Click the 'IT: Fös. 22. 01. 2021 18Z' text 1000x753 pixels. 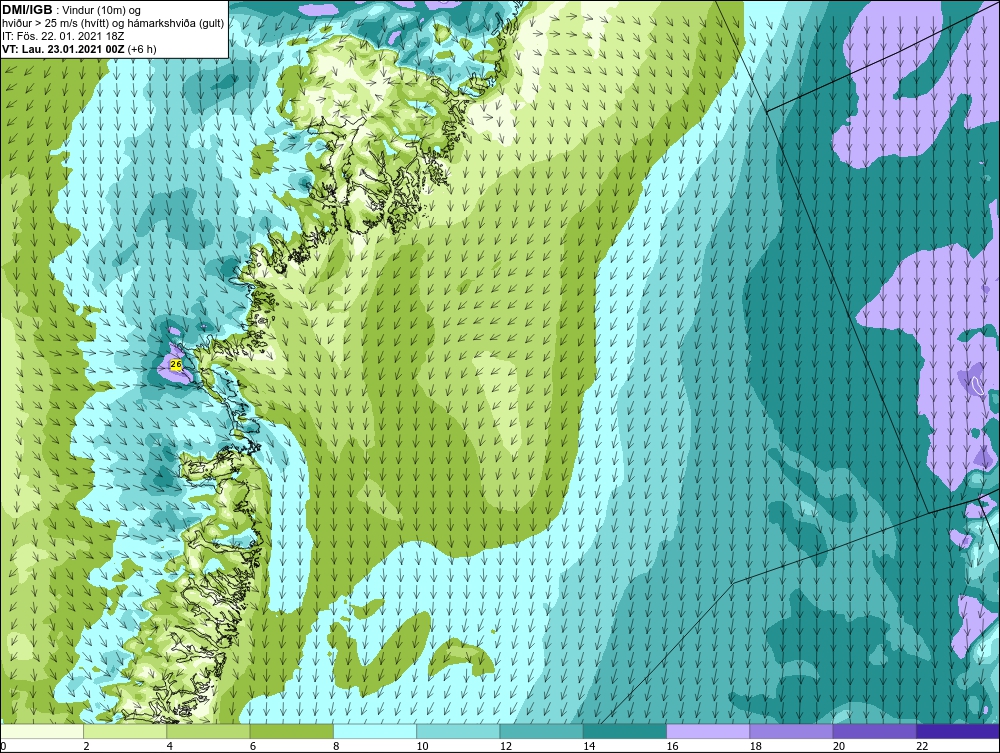pyautogui.click(x=63, y=36)
